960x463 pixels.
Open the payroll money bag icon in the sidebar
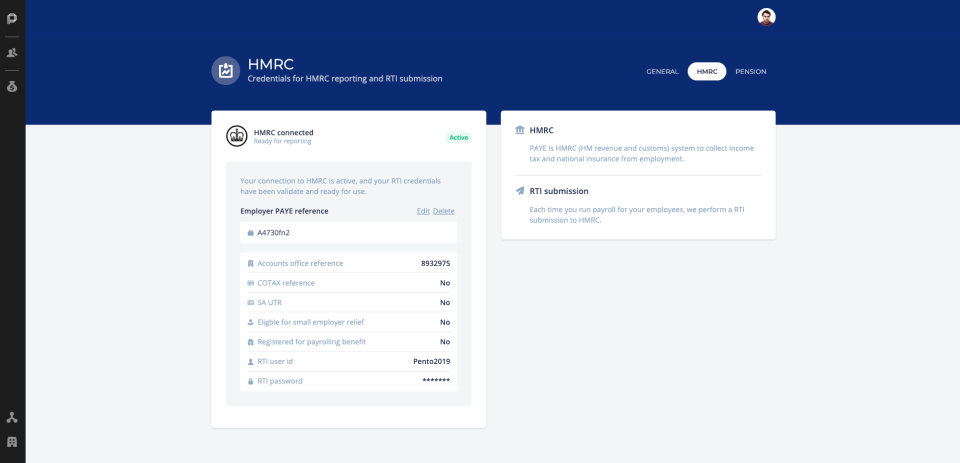[x=12, y=86]
